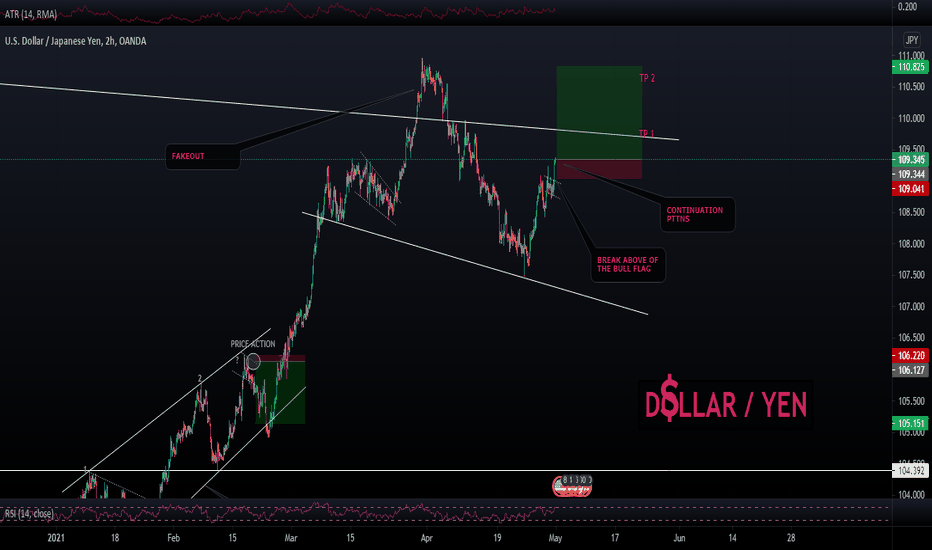Click the Apr label on time axis

click(x=426, y=538)
